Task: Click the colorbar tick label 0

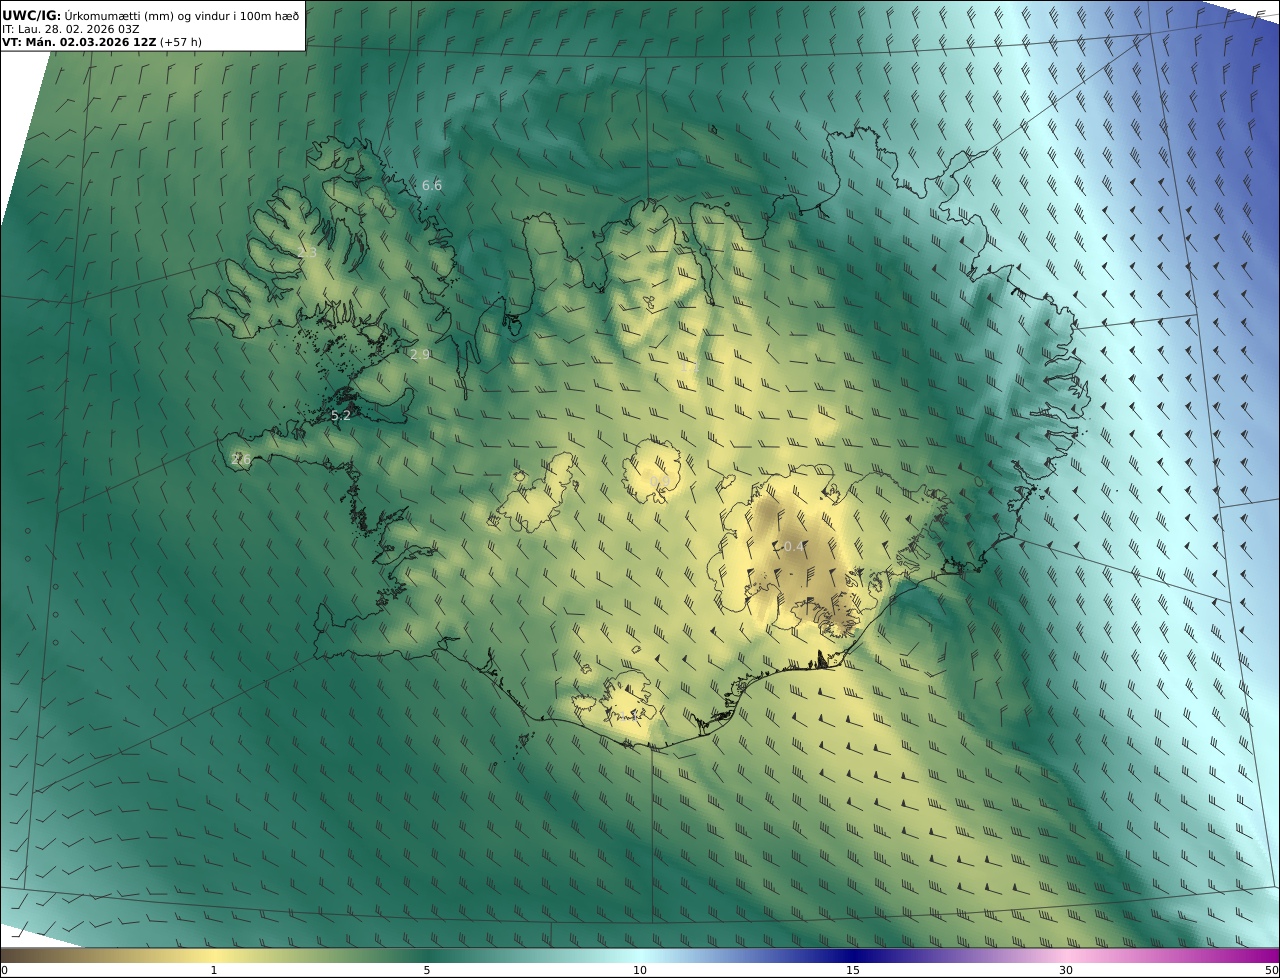Action: pyautogui.click(x=4, y=970)
